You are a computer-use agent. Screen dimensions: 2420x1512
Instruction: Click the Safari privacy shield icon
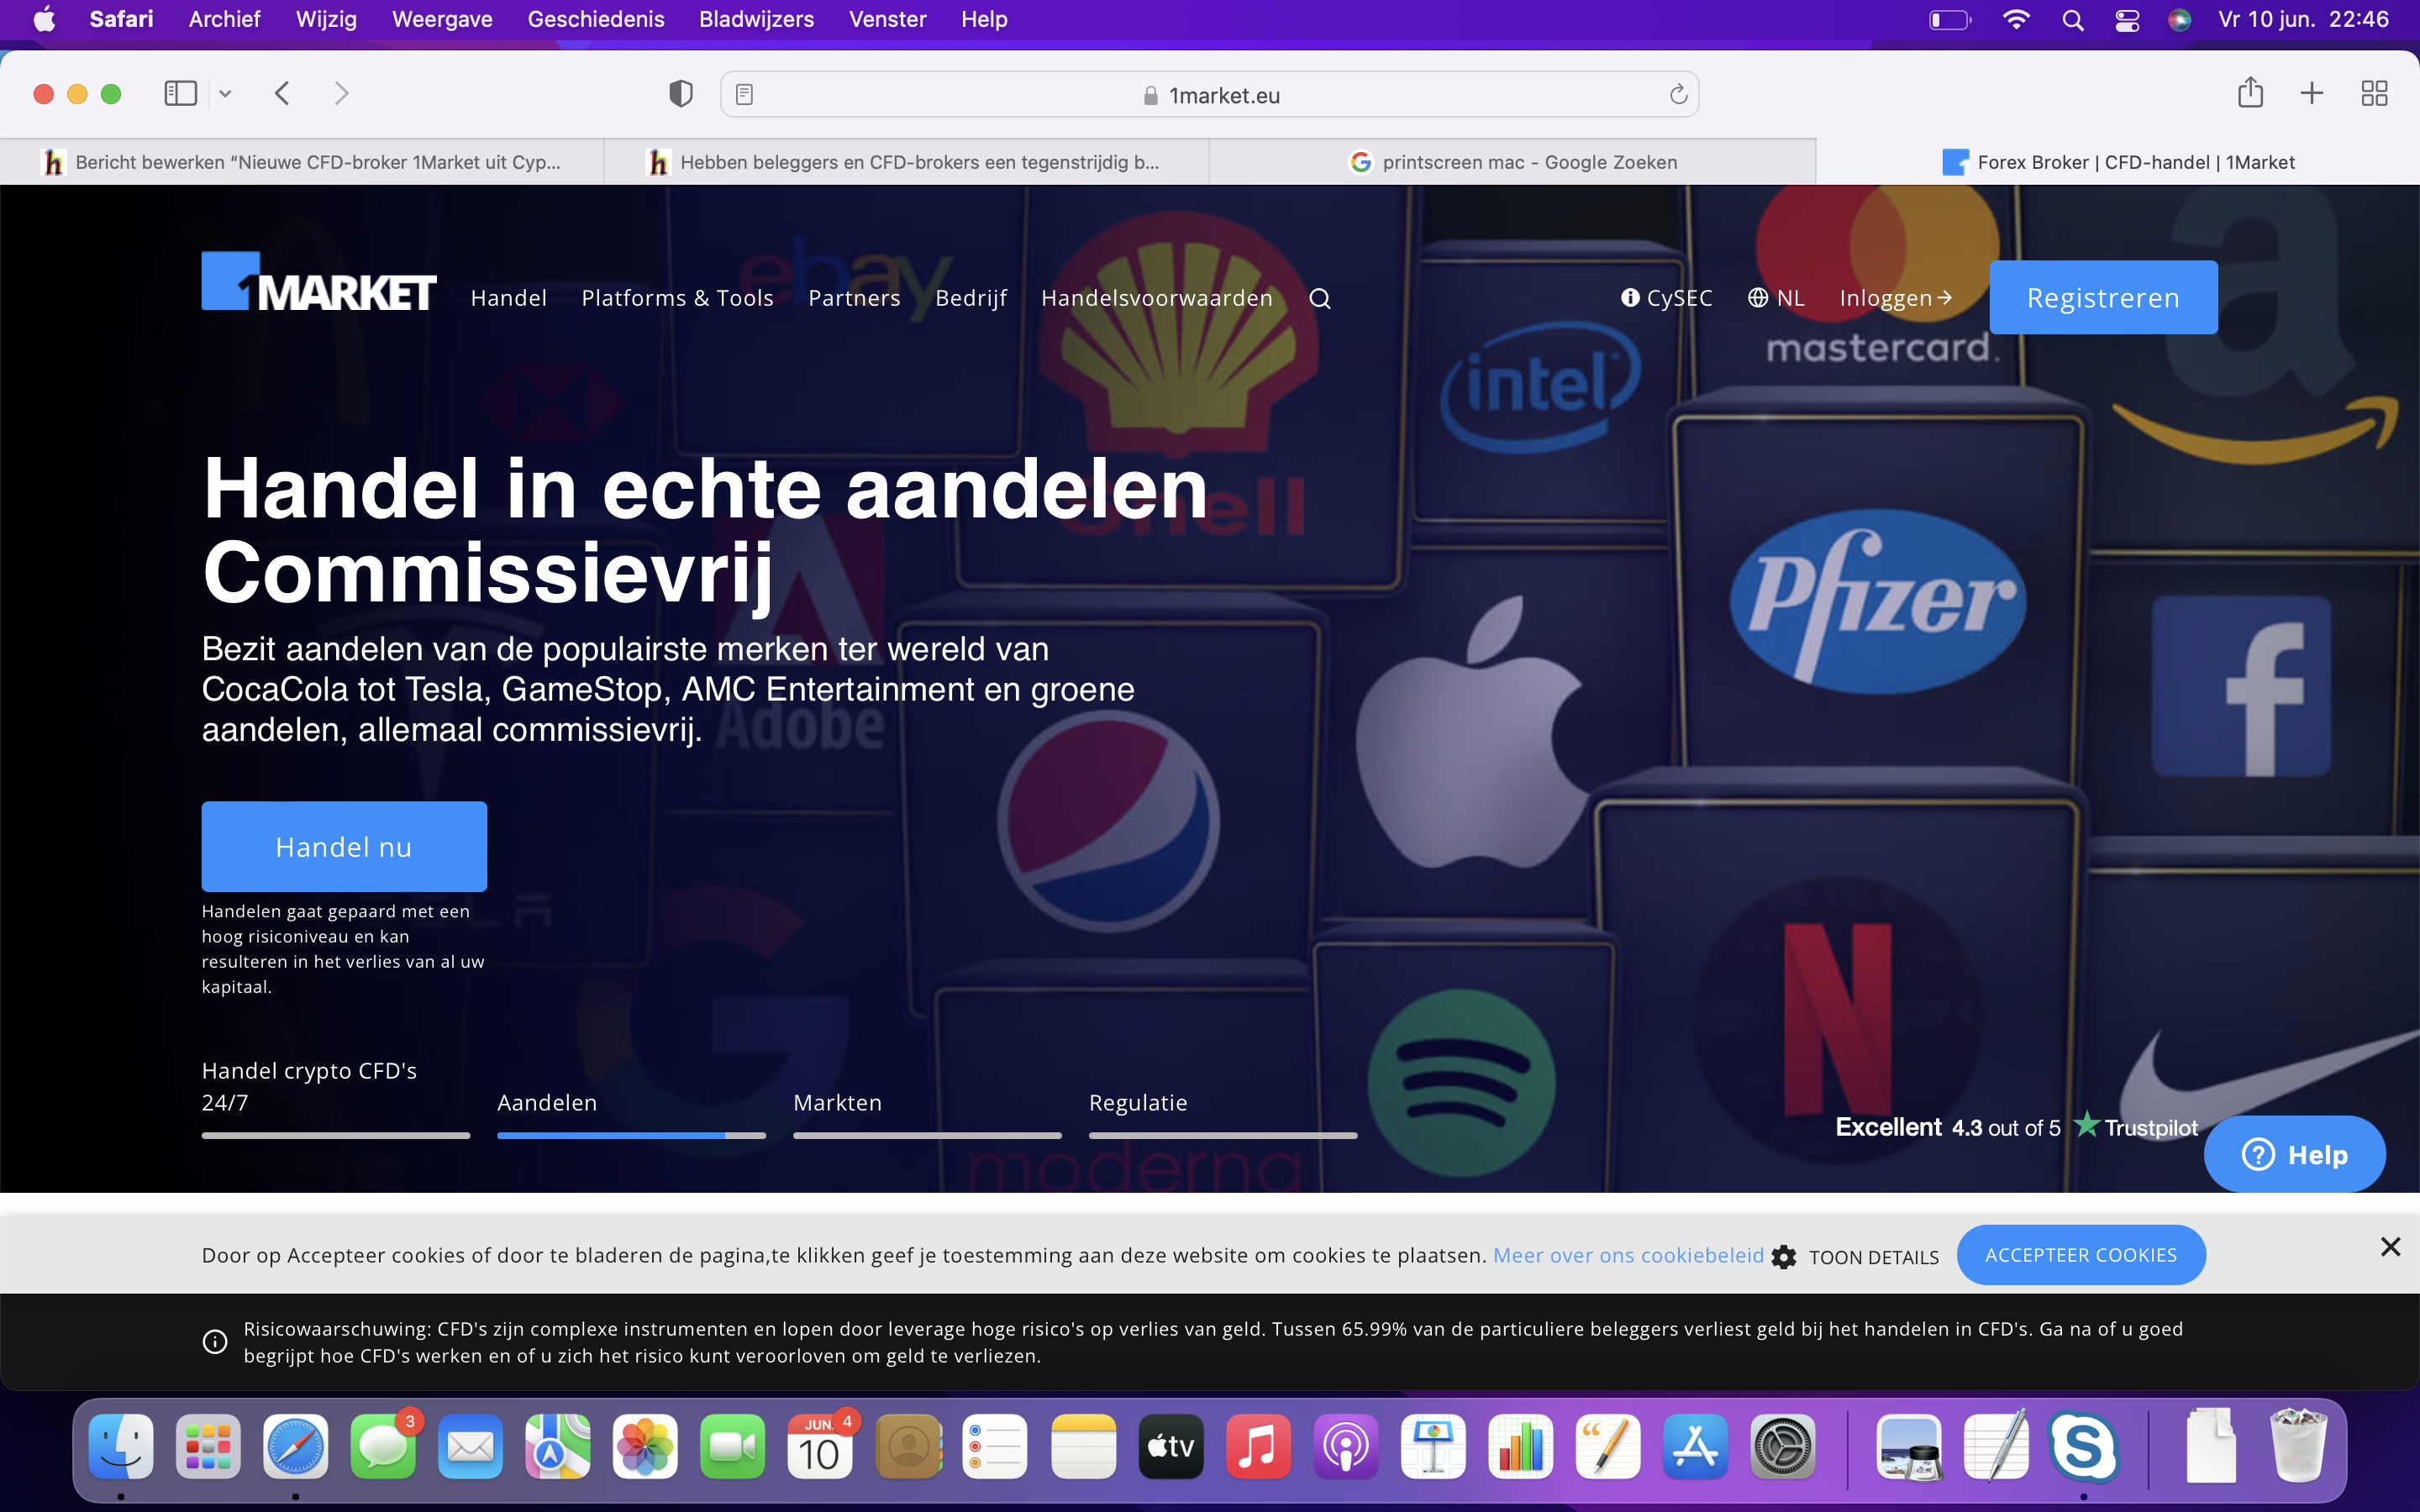coord(681,94)
